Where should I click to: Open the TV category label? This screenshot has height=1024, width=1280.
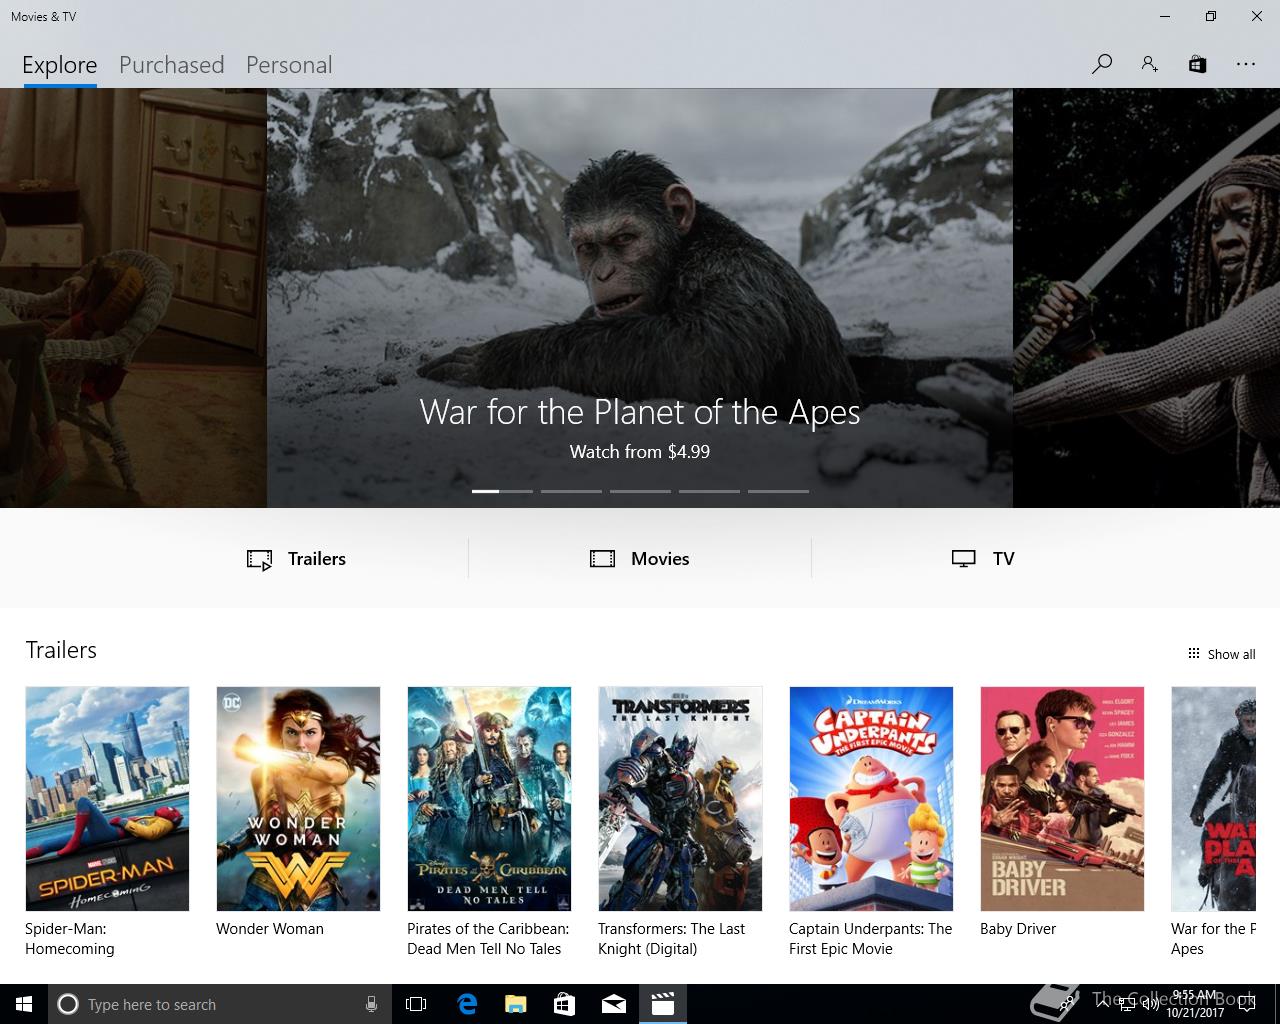(1004, 559)
